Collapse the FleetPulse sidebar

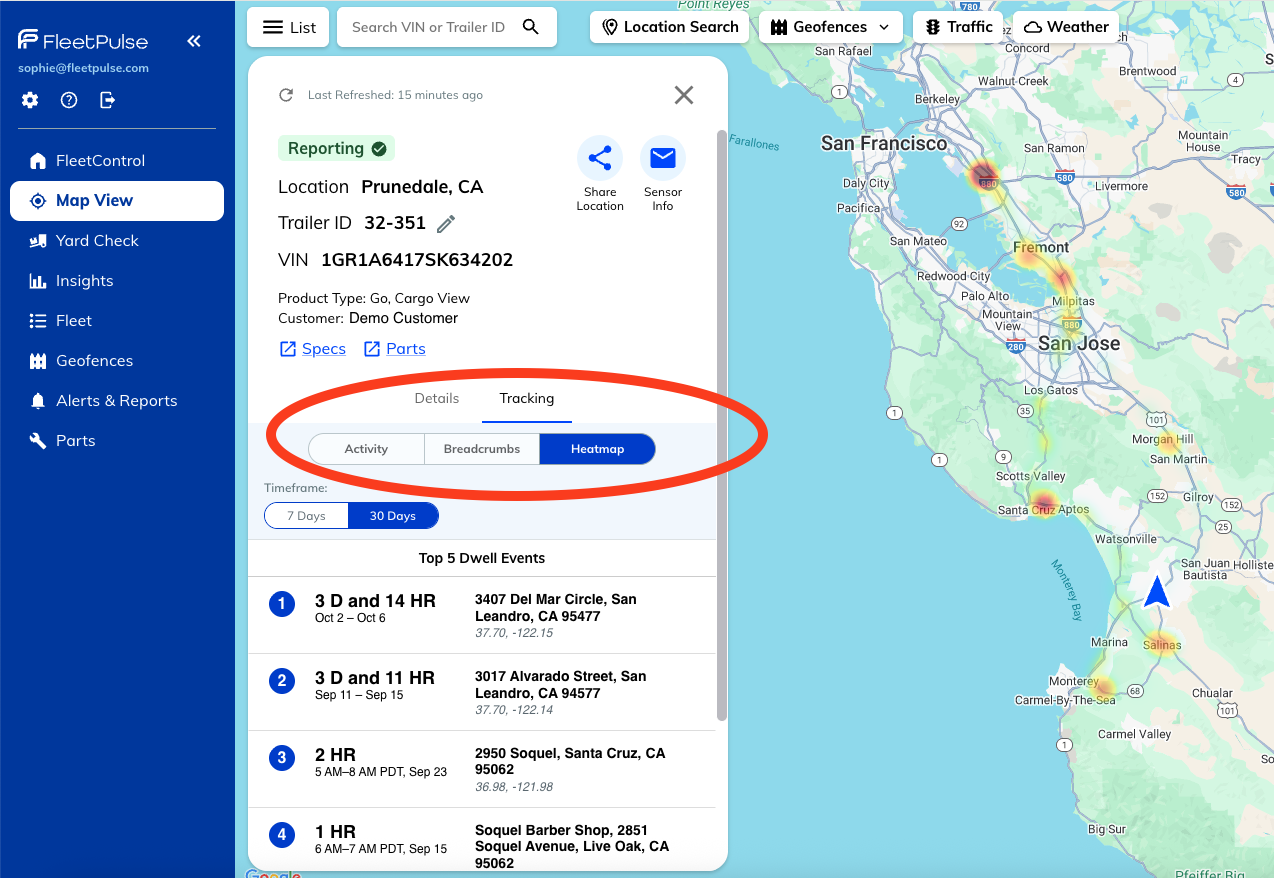(x=193, y=41)
